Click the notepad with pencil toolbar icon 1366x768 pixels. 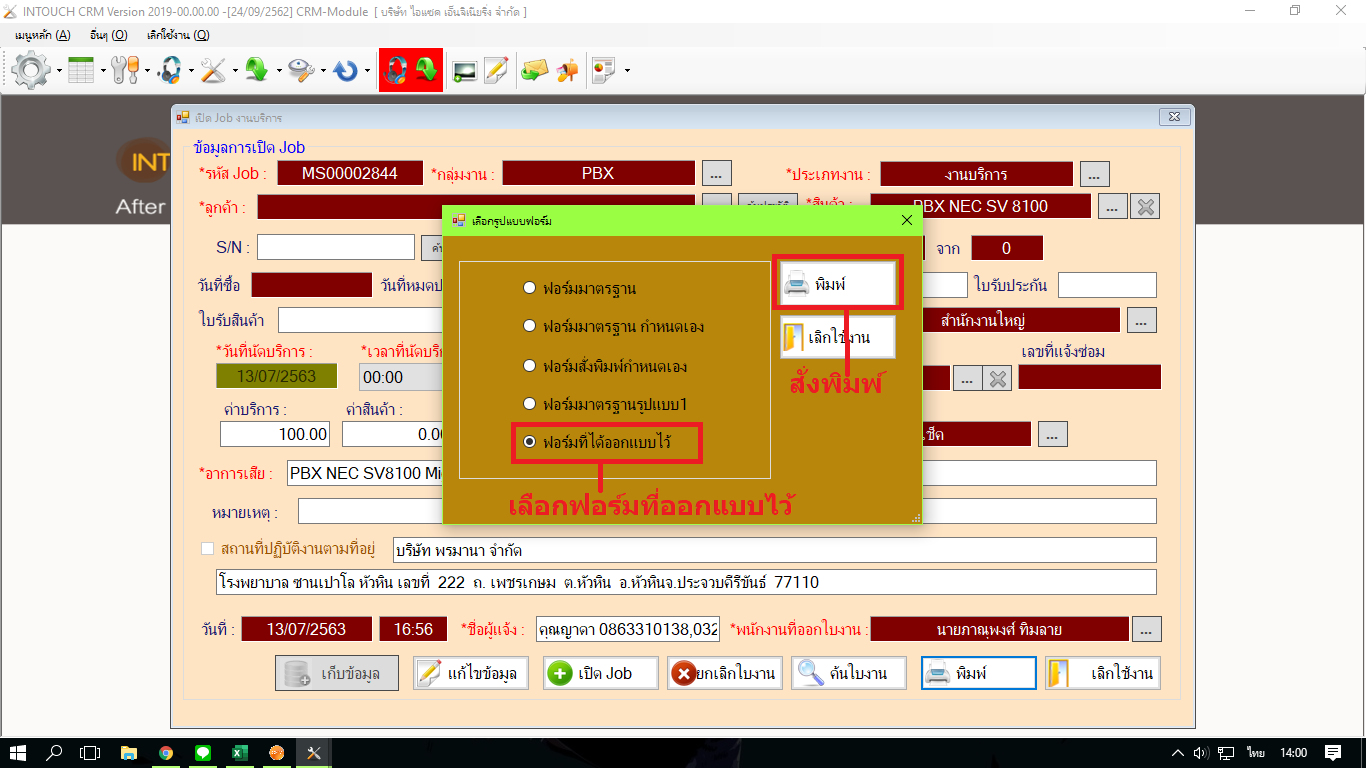click(496, 70)
